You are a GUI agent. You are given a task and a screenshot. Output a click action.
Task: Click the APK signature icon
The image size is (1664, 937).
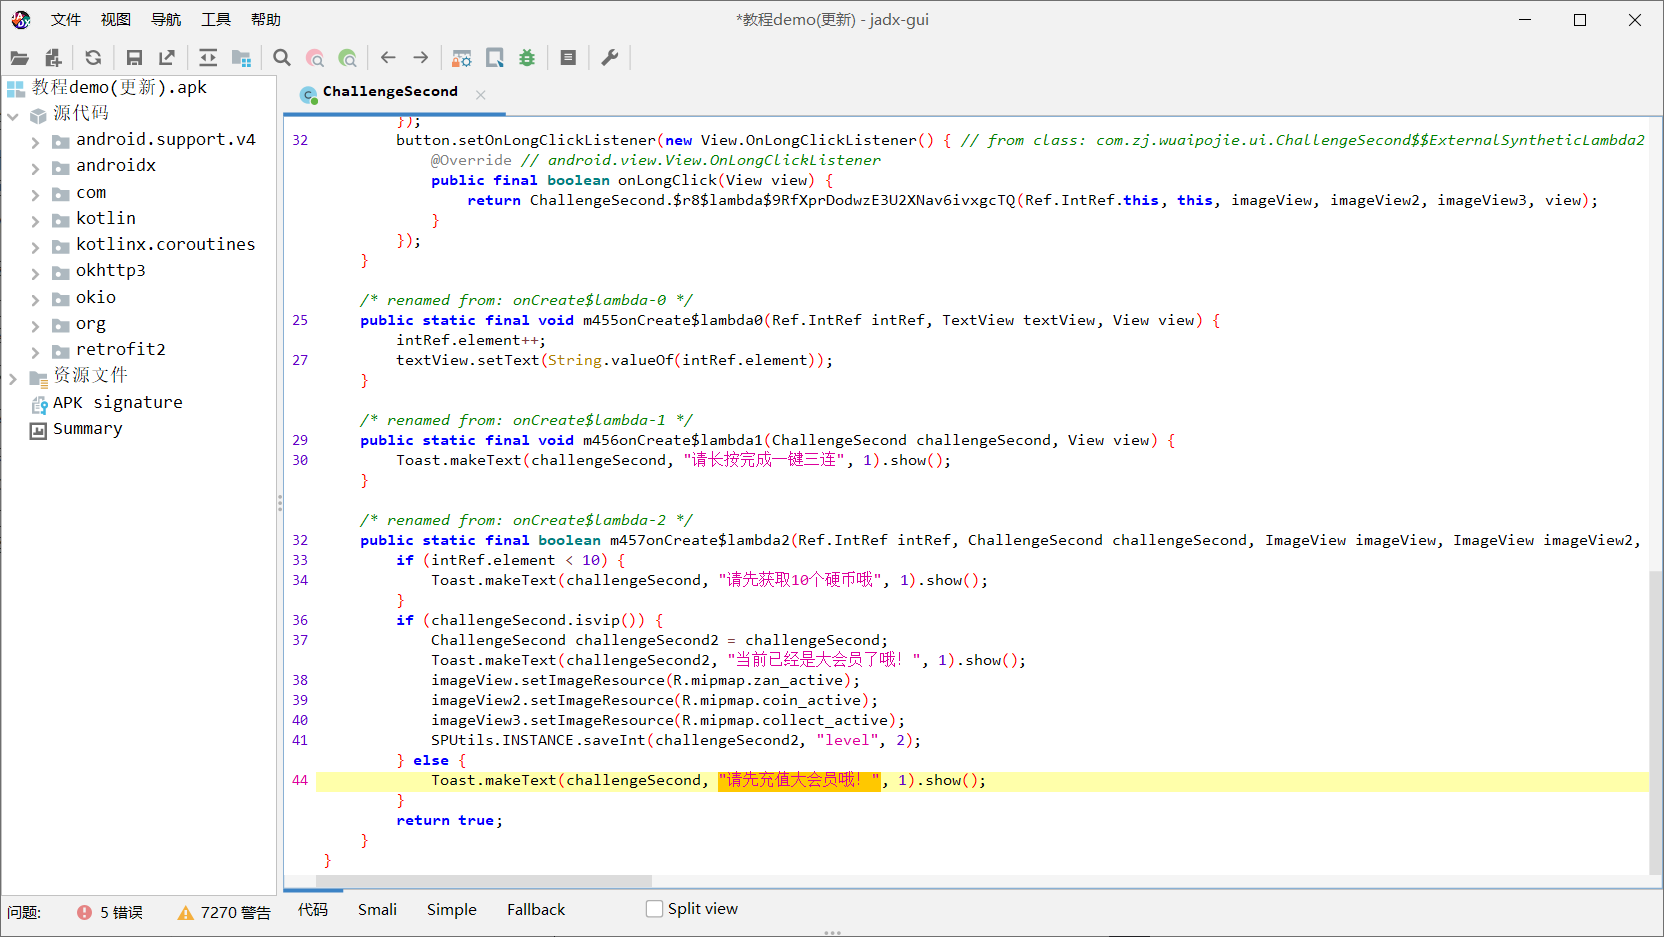point(39,404)
